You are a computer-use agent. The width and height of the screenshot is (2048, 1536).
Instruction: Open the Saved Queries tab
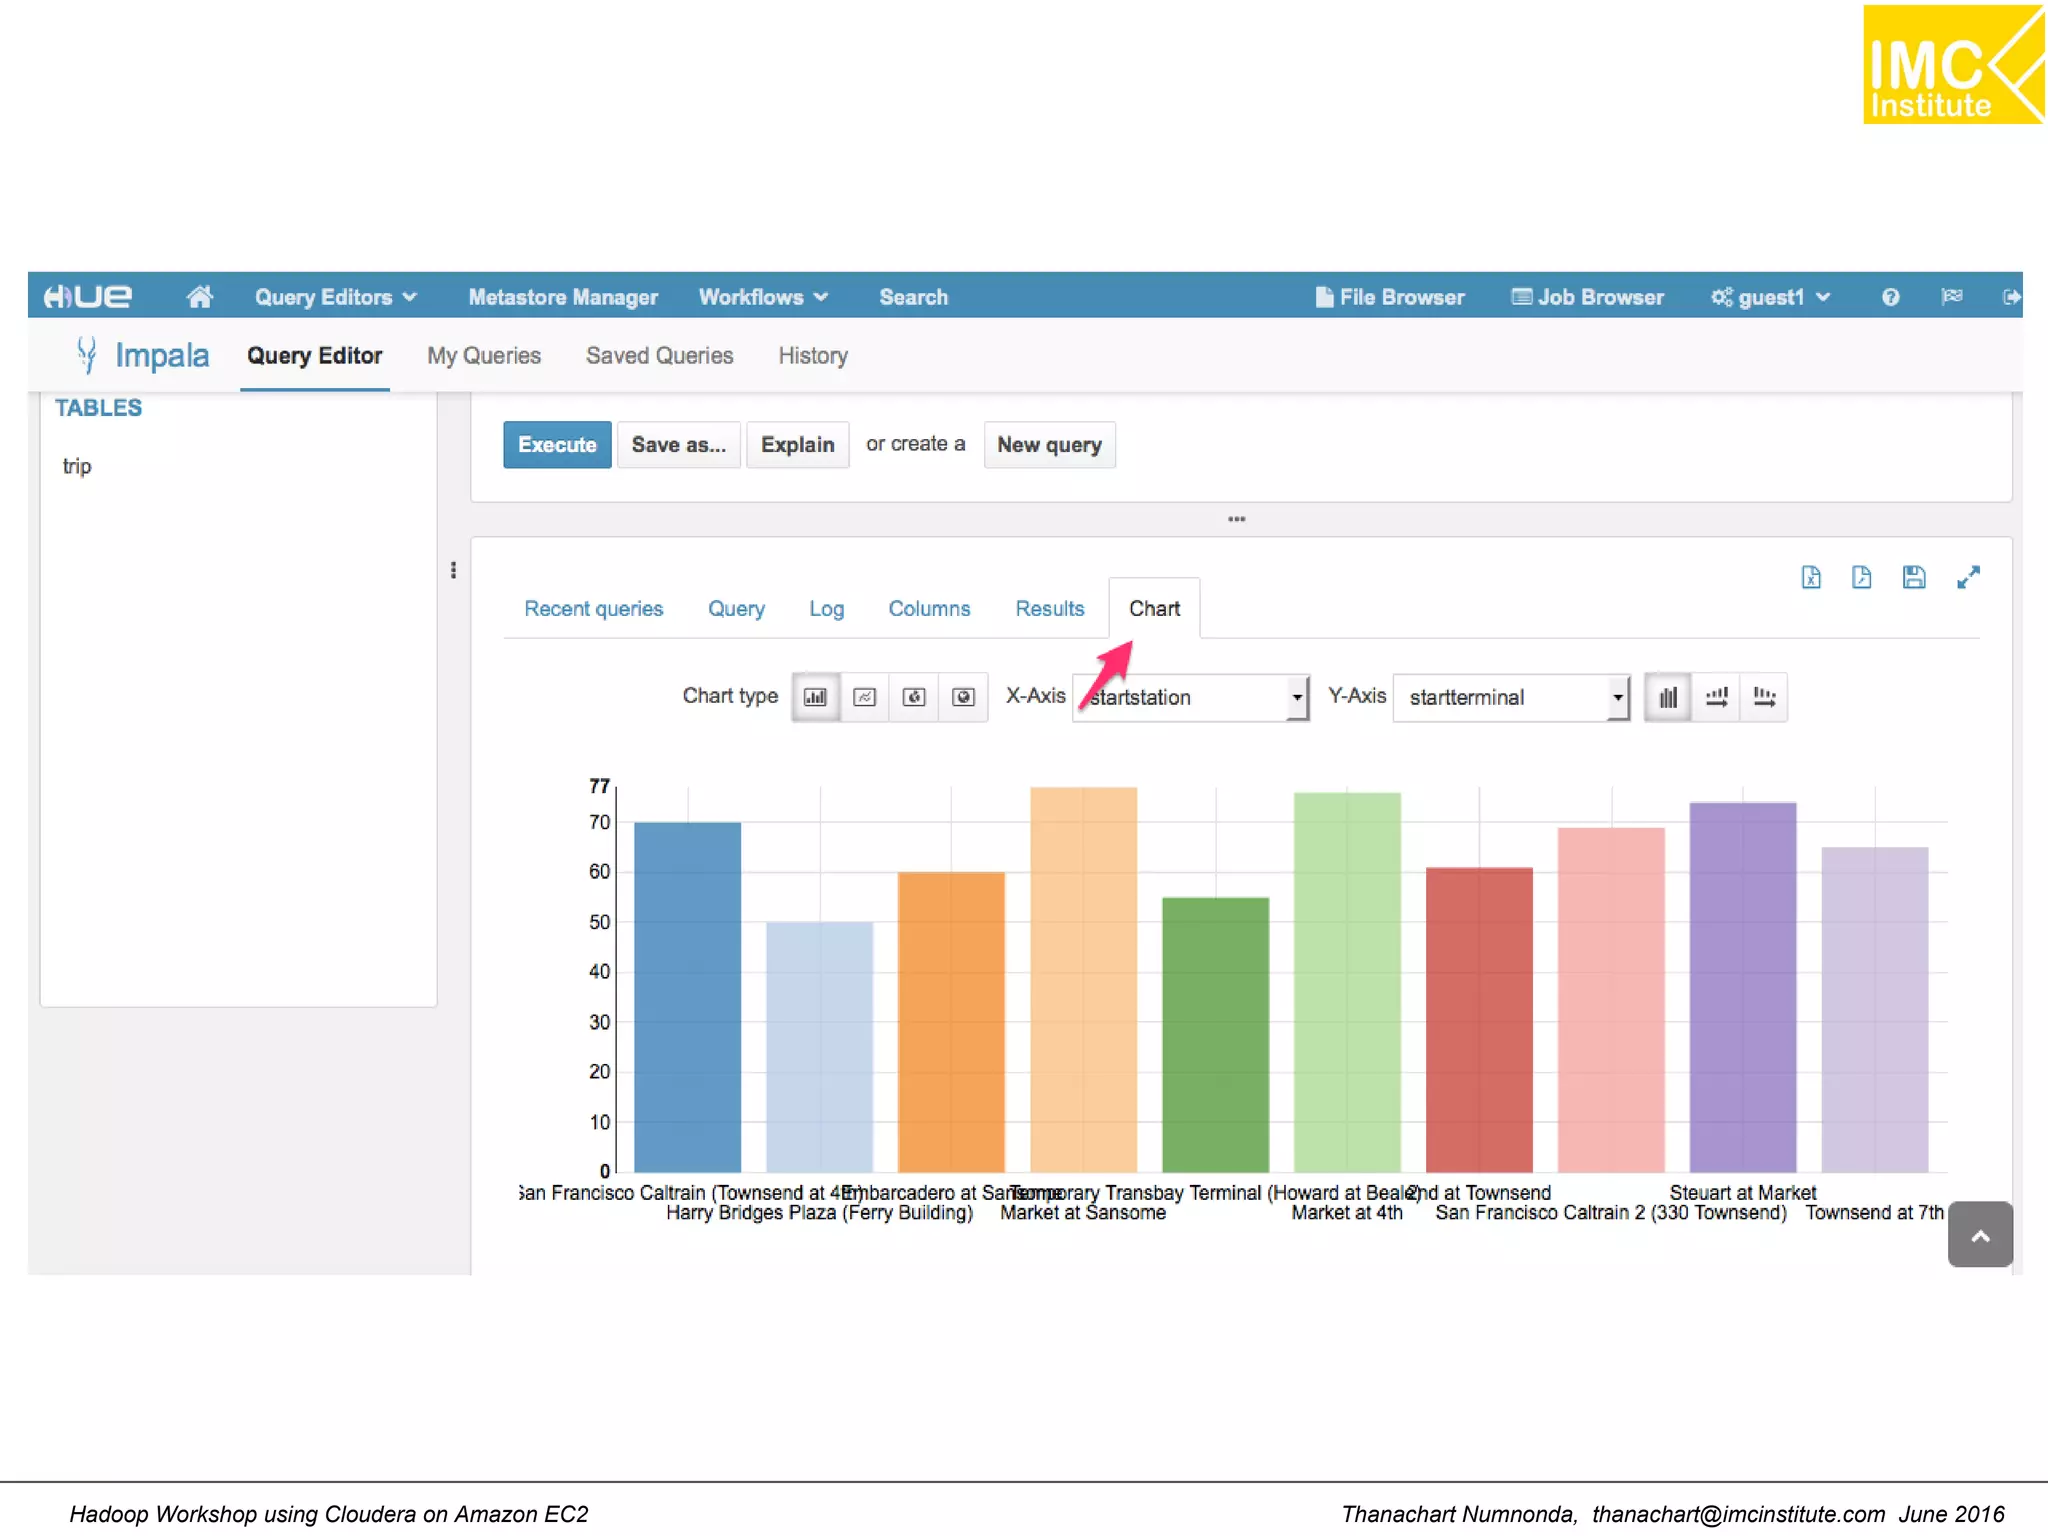click(x=659, y=356)
